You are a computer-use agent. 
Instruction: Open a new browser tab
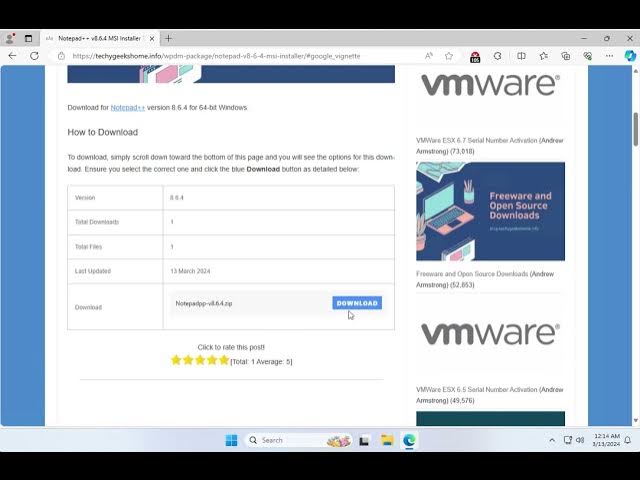(169, 38)
